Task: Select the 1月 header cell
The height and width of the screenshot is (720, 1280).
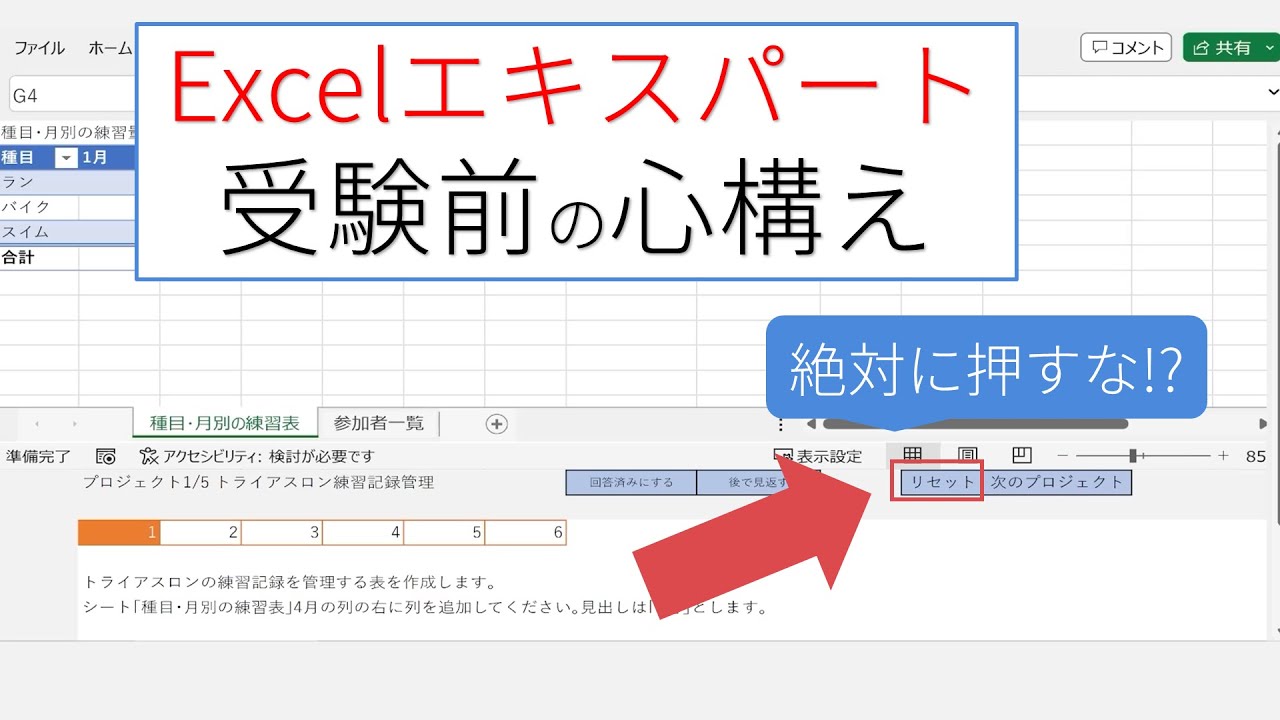Action: pyautogui.click(x=106, y=157)
